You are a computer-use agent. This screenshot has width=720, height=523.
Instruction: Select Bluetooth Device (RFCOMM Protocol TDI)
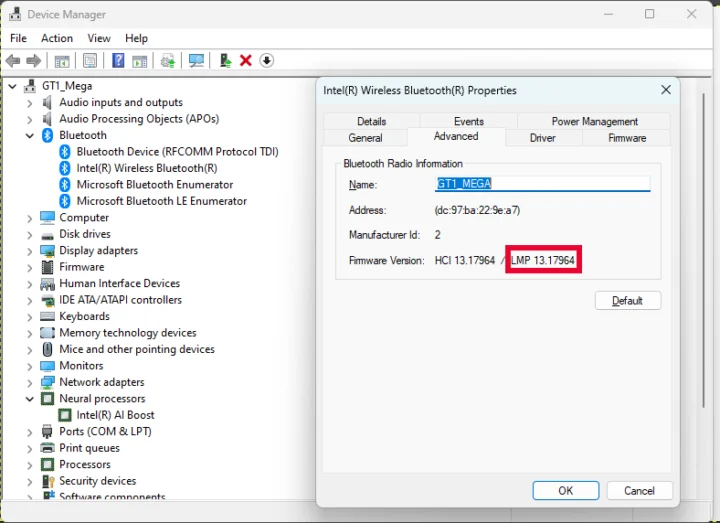pos(177,152)
